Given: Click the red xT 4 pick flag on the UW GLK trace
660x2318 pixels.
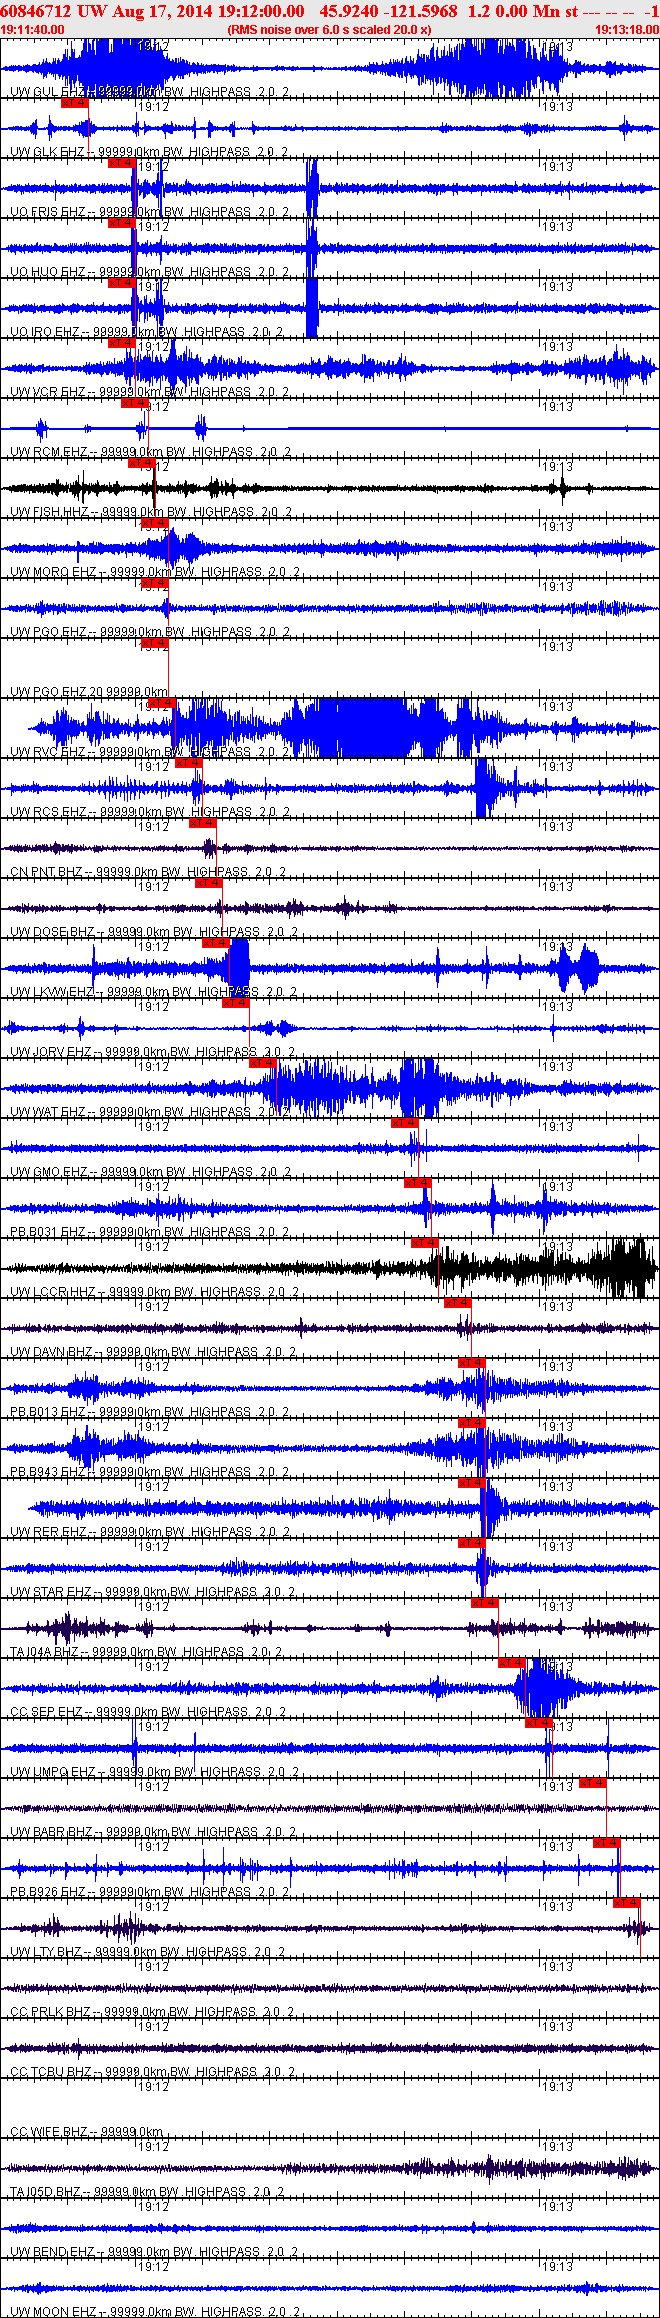Looking at the screenshot, I should pyautogui.click(x=74, y=103).
